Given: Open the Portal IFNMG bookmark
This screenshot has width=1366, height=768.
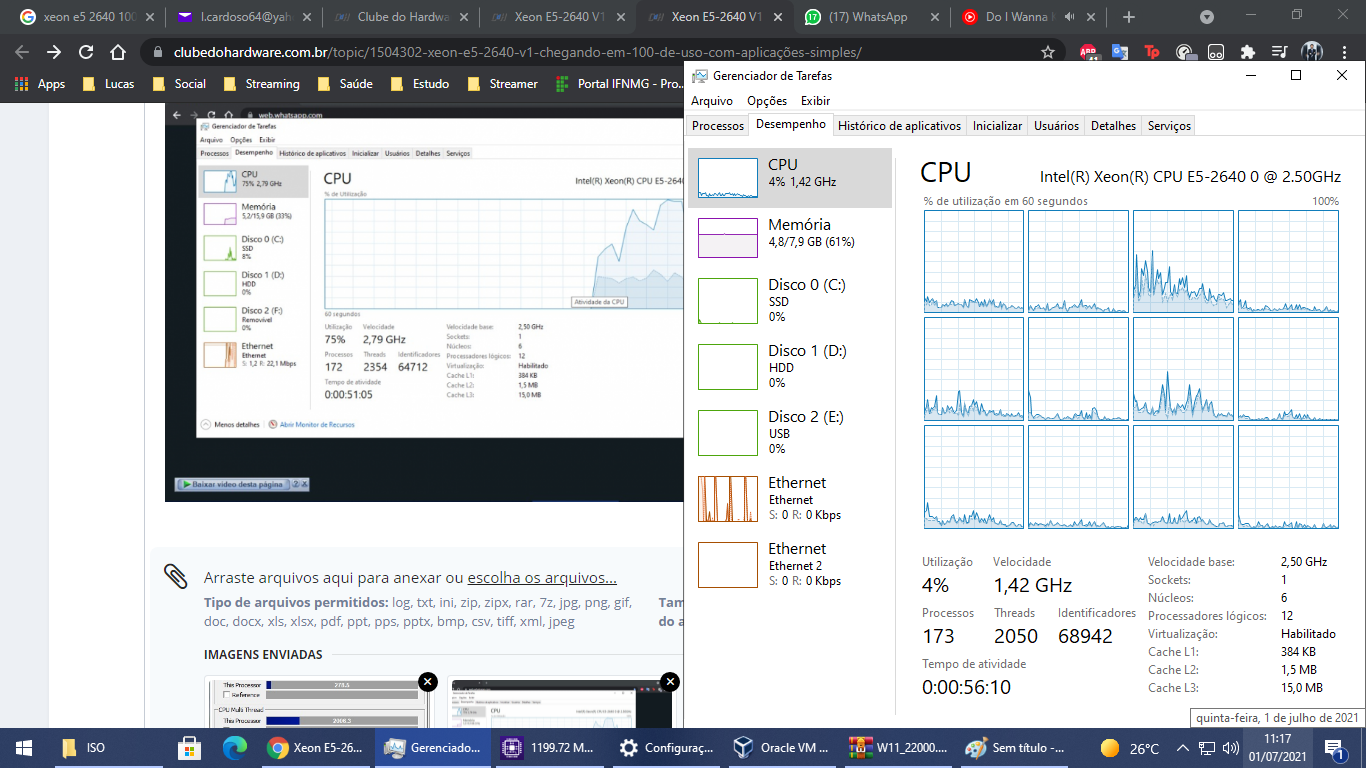Looking at the screenshot, I should (x=618, y=84).
